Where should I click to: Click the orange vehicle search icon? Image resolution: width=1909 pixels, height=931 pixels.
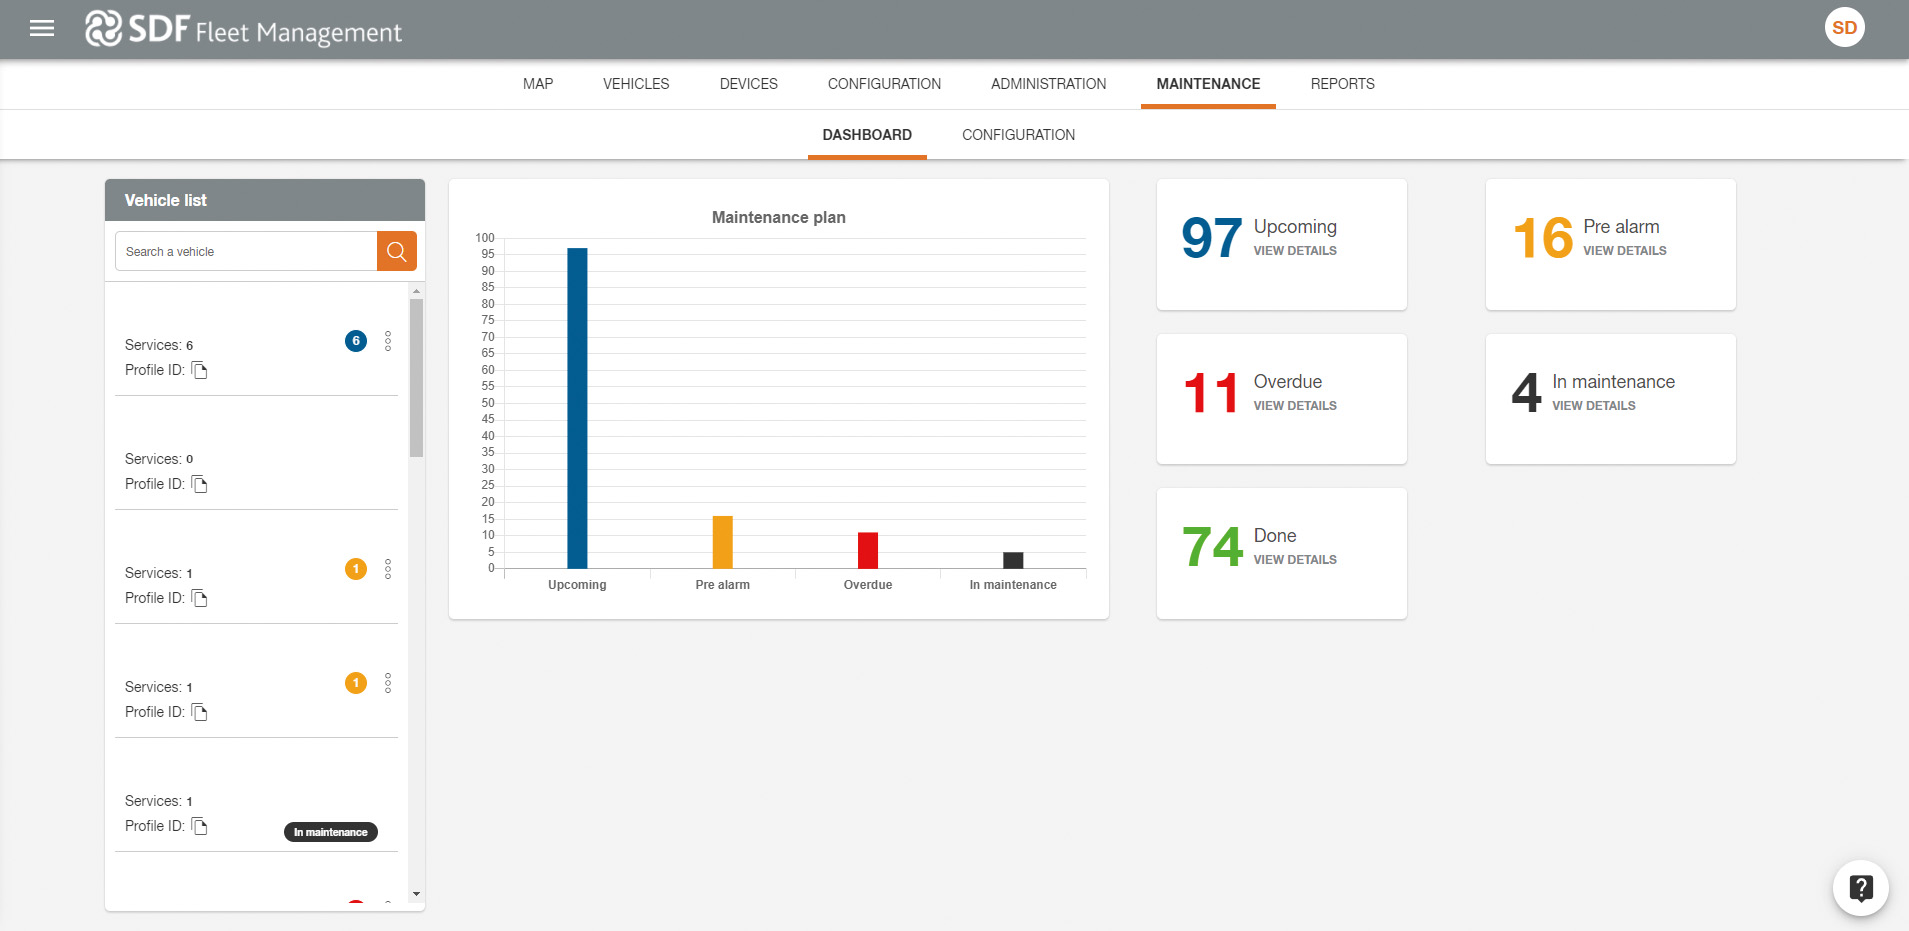point(396,251)
